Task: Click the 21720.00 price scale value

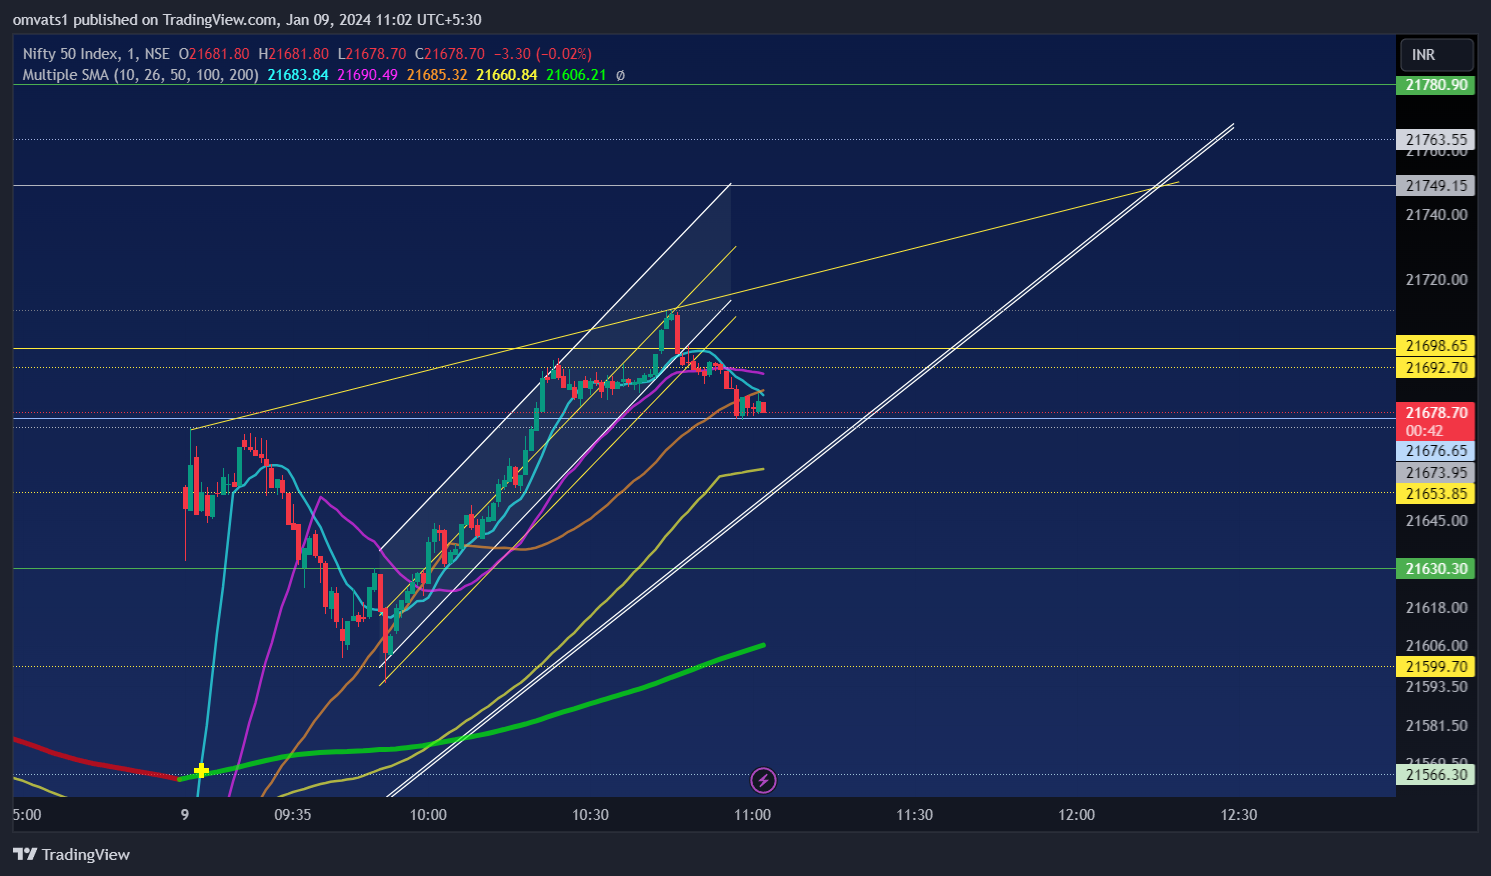Action: 1436,280
